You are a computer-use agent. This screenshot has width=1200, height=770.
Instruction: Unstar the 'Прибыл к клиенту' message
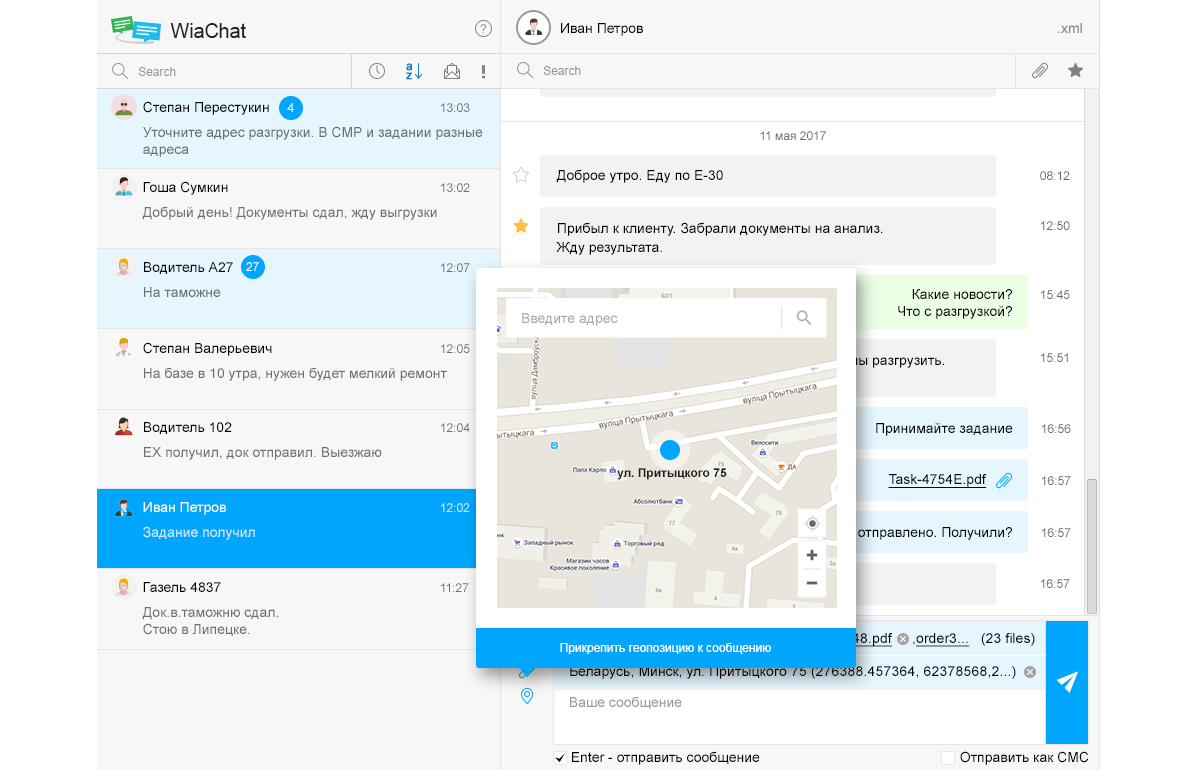pos(520,226)
